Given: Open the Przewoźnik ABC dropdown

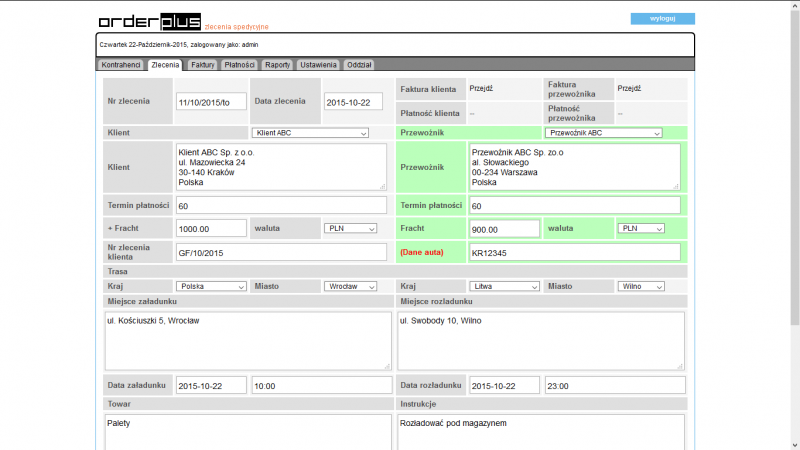Looking at the screenshot, I should 604,133.
